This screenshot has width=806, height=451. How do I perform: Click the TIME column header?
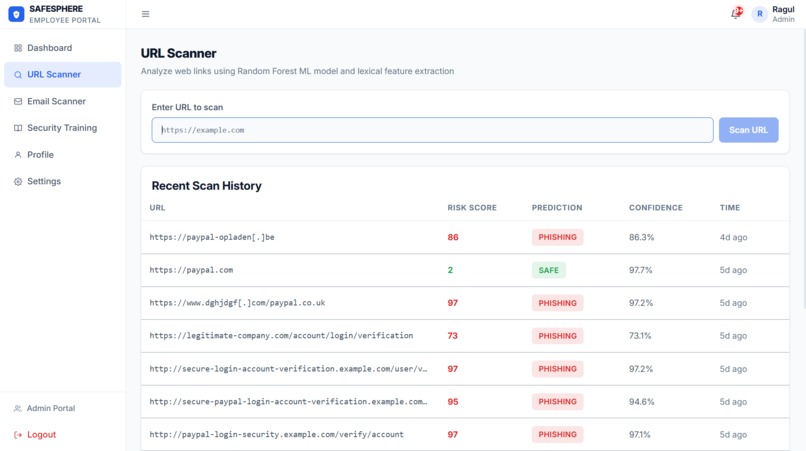coord(729,208)
